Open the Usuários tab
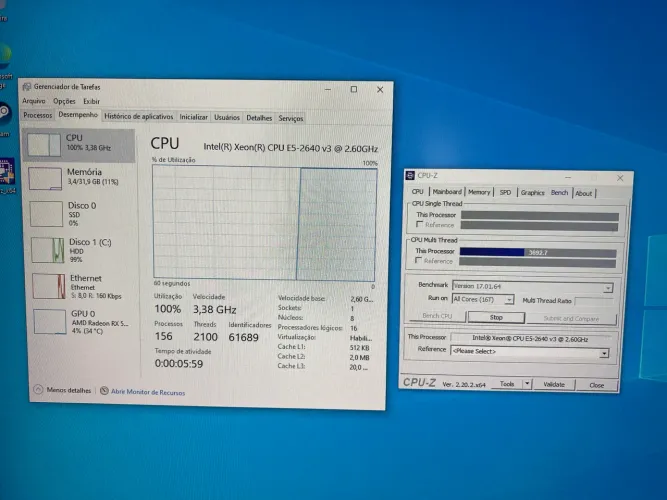This screenshot has width=667, height=500. 227,117
